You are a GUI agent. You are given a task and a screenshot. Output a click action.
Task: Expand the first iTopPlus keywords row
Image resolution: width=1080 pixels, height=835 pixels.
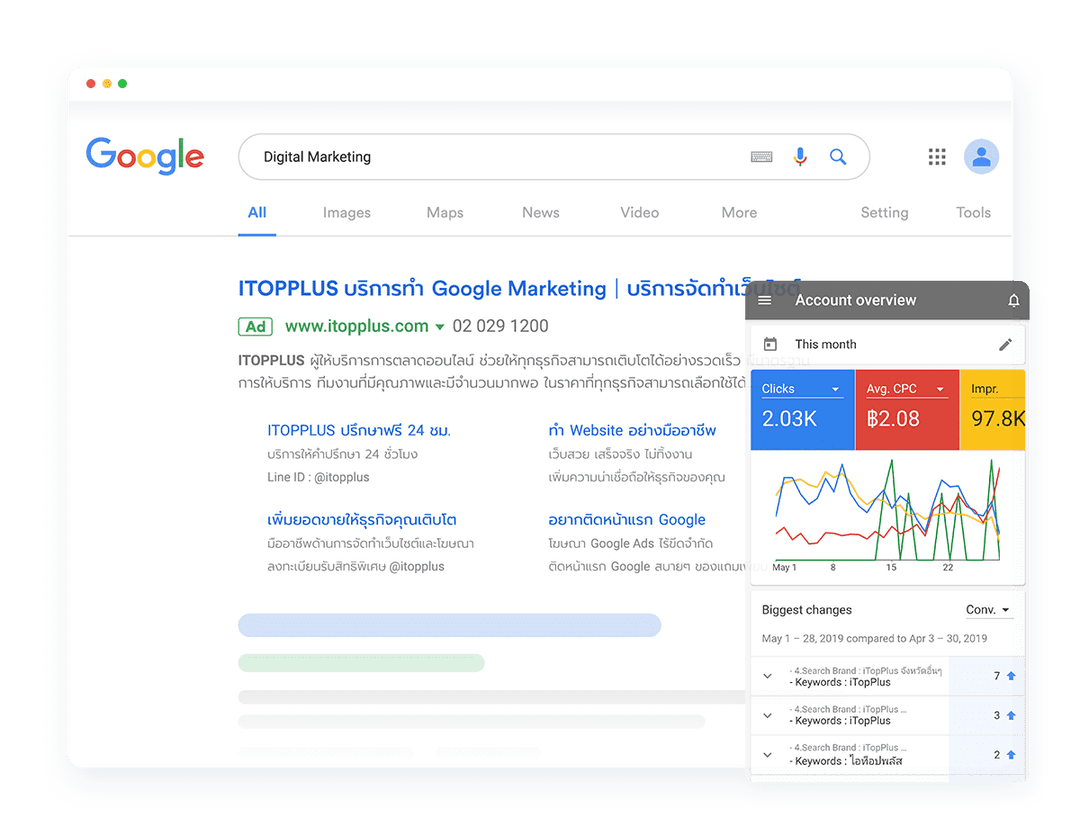(767, 676)
